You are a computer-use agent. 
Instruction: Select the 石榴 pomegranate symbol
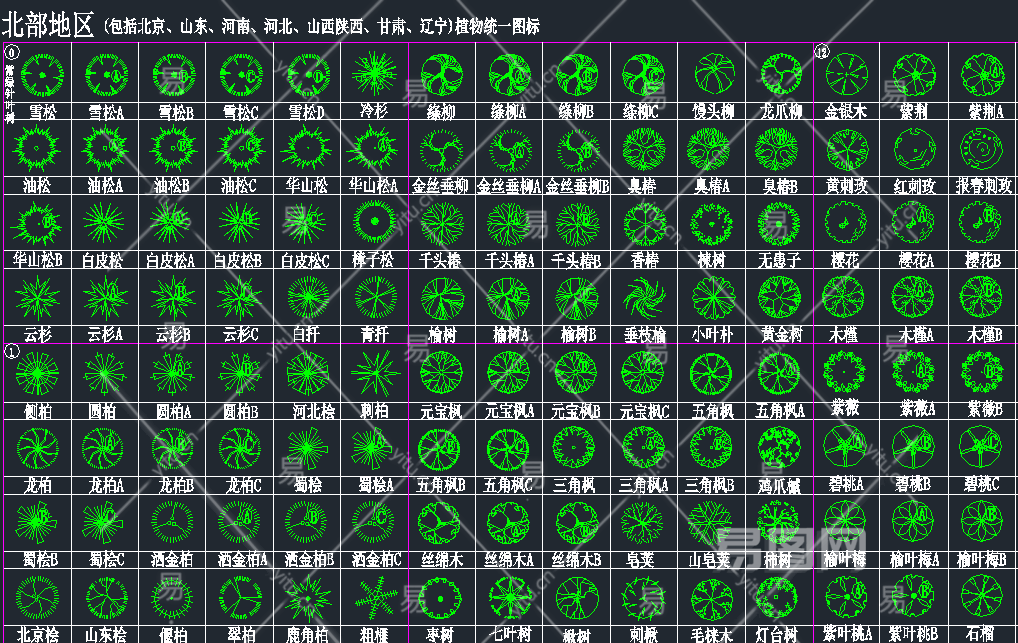point(982,596)
